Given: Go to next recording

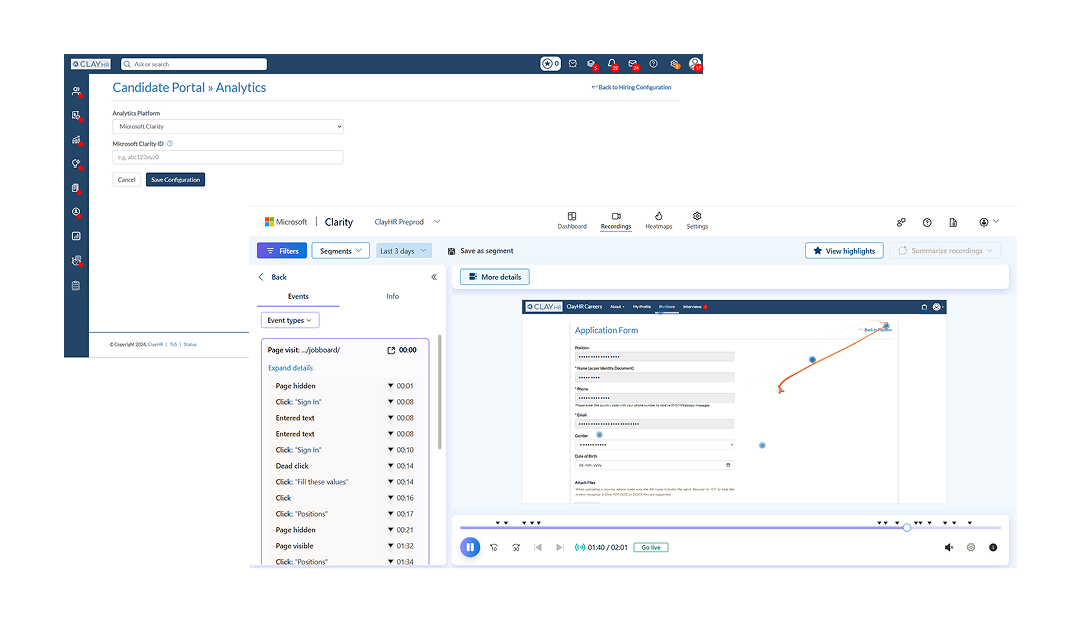Looking at the screenshot, I should (x=560, y=548).
